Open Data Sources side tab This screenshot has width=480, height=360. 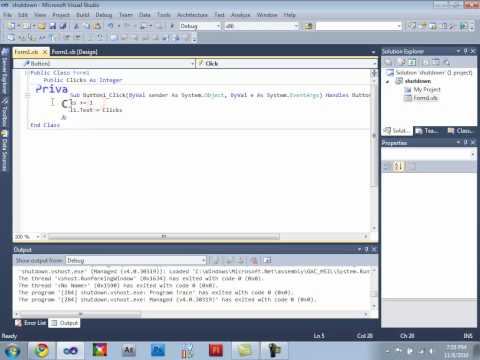click(5, 151)
